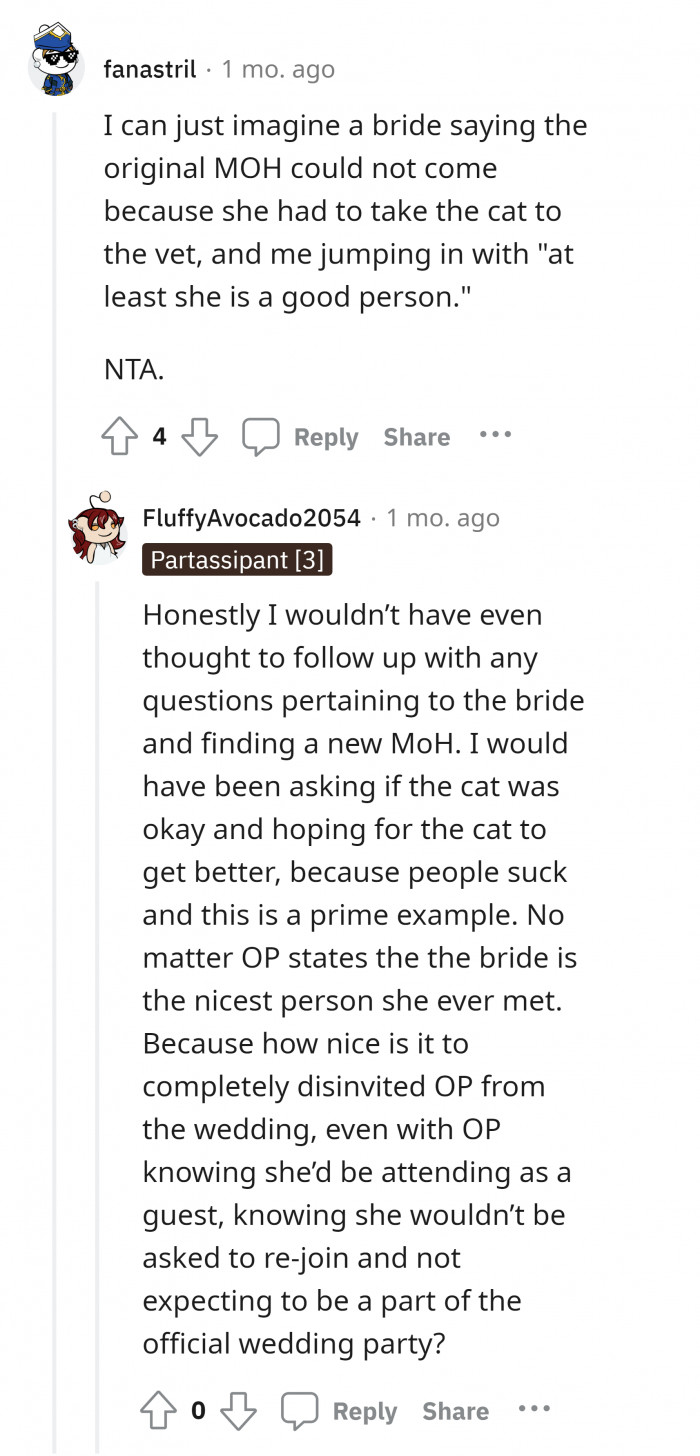Upvote FluffyAvocado2054's comment
The image size is (700, 1456).
click(159, 1410)
